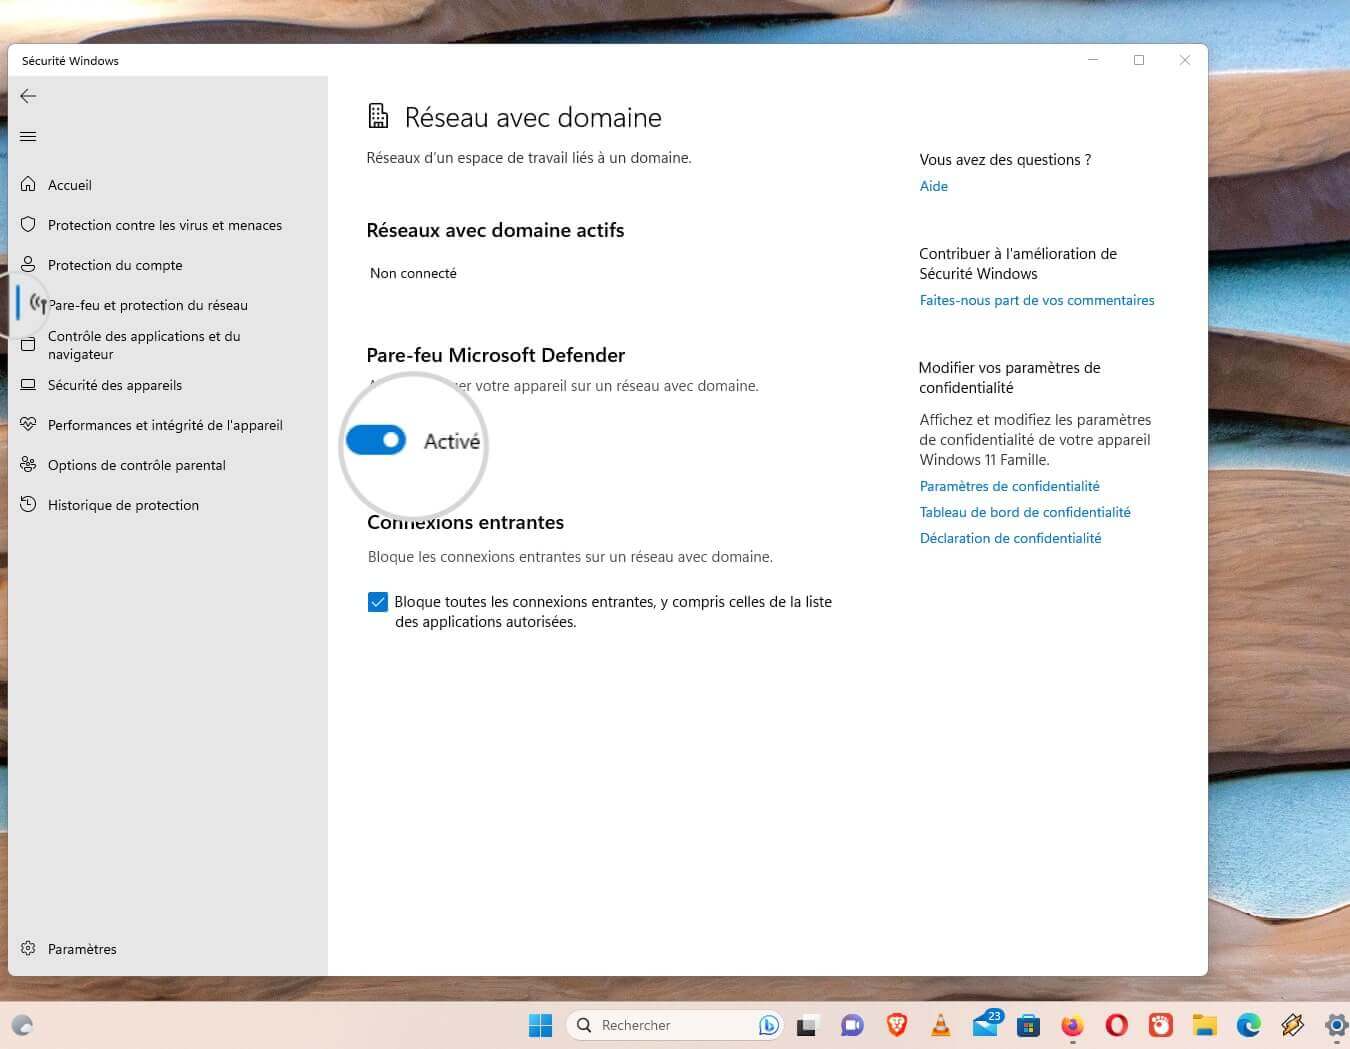Image resolution: width=1350 pixels, height=1049 pixels.
Task: Open Task View from the taskbar
Action: tap(807, 1025)
